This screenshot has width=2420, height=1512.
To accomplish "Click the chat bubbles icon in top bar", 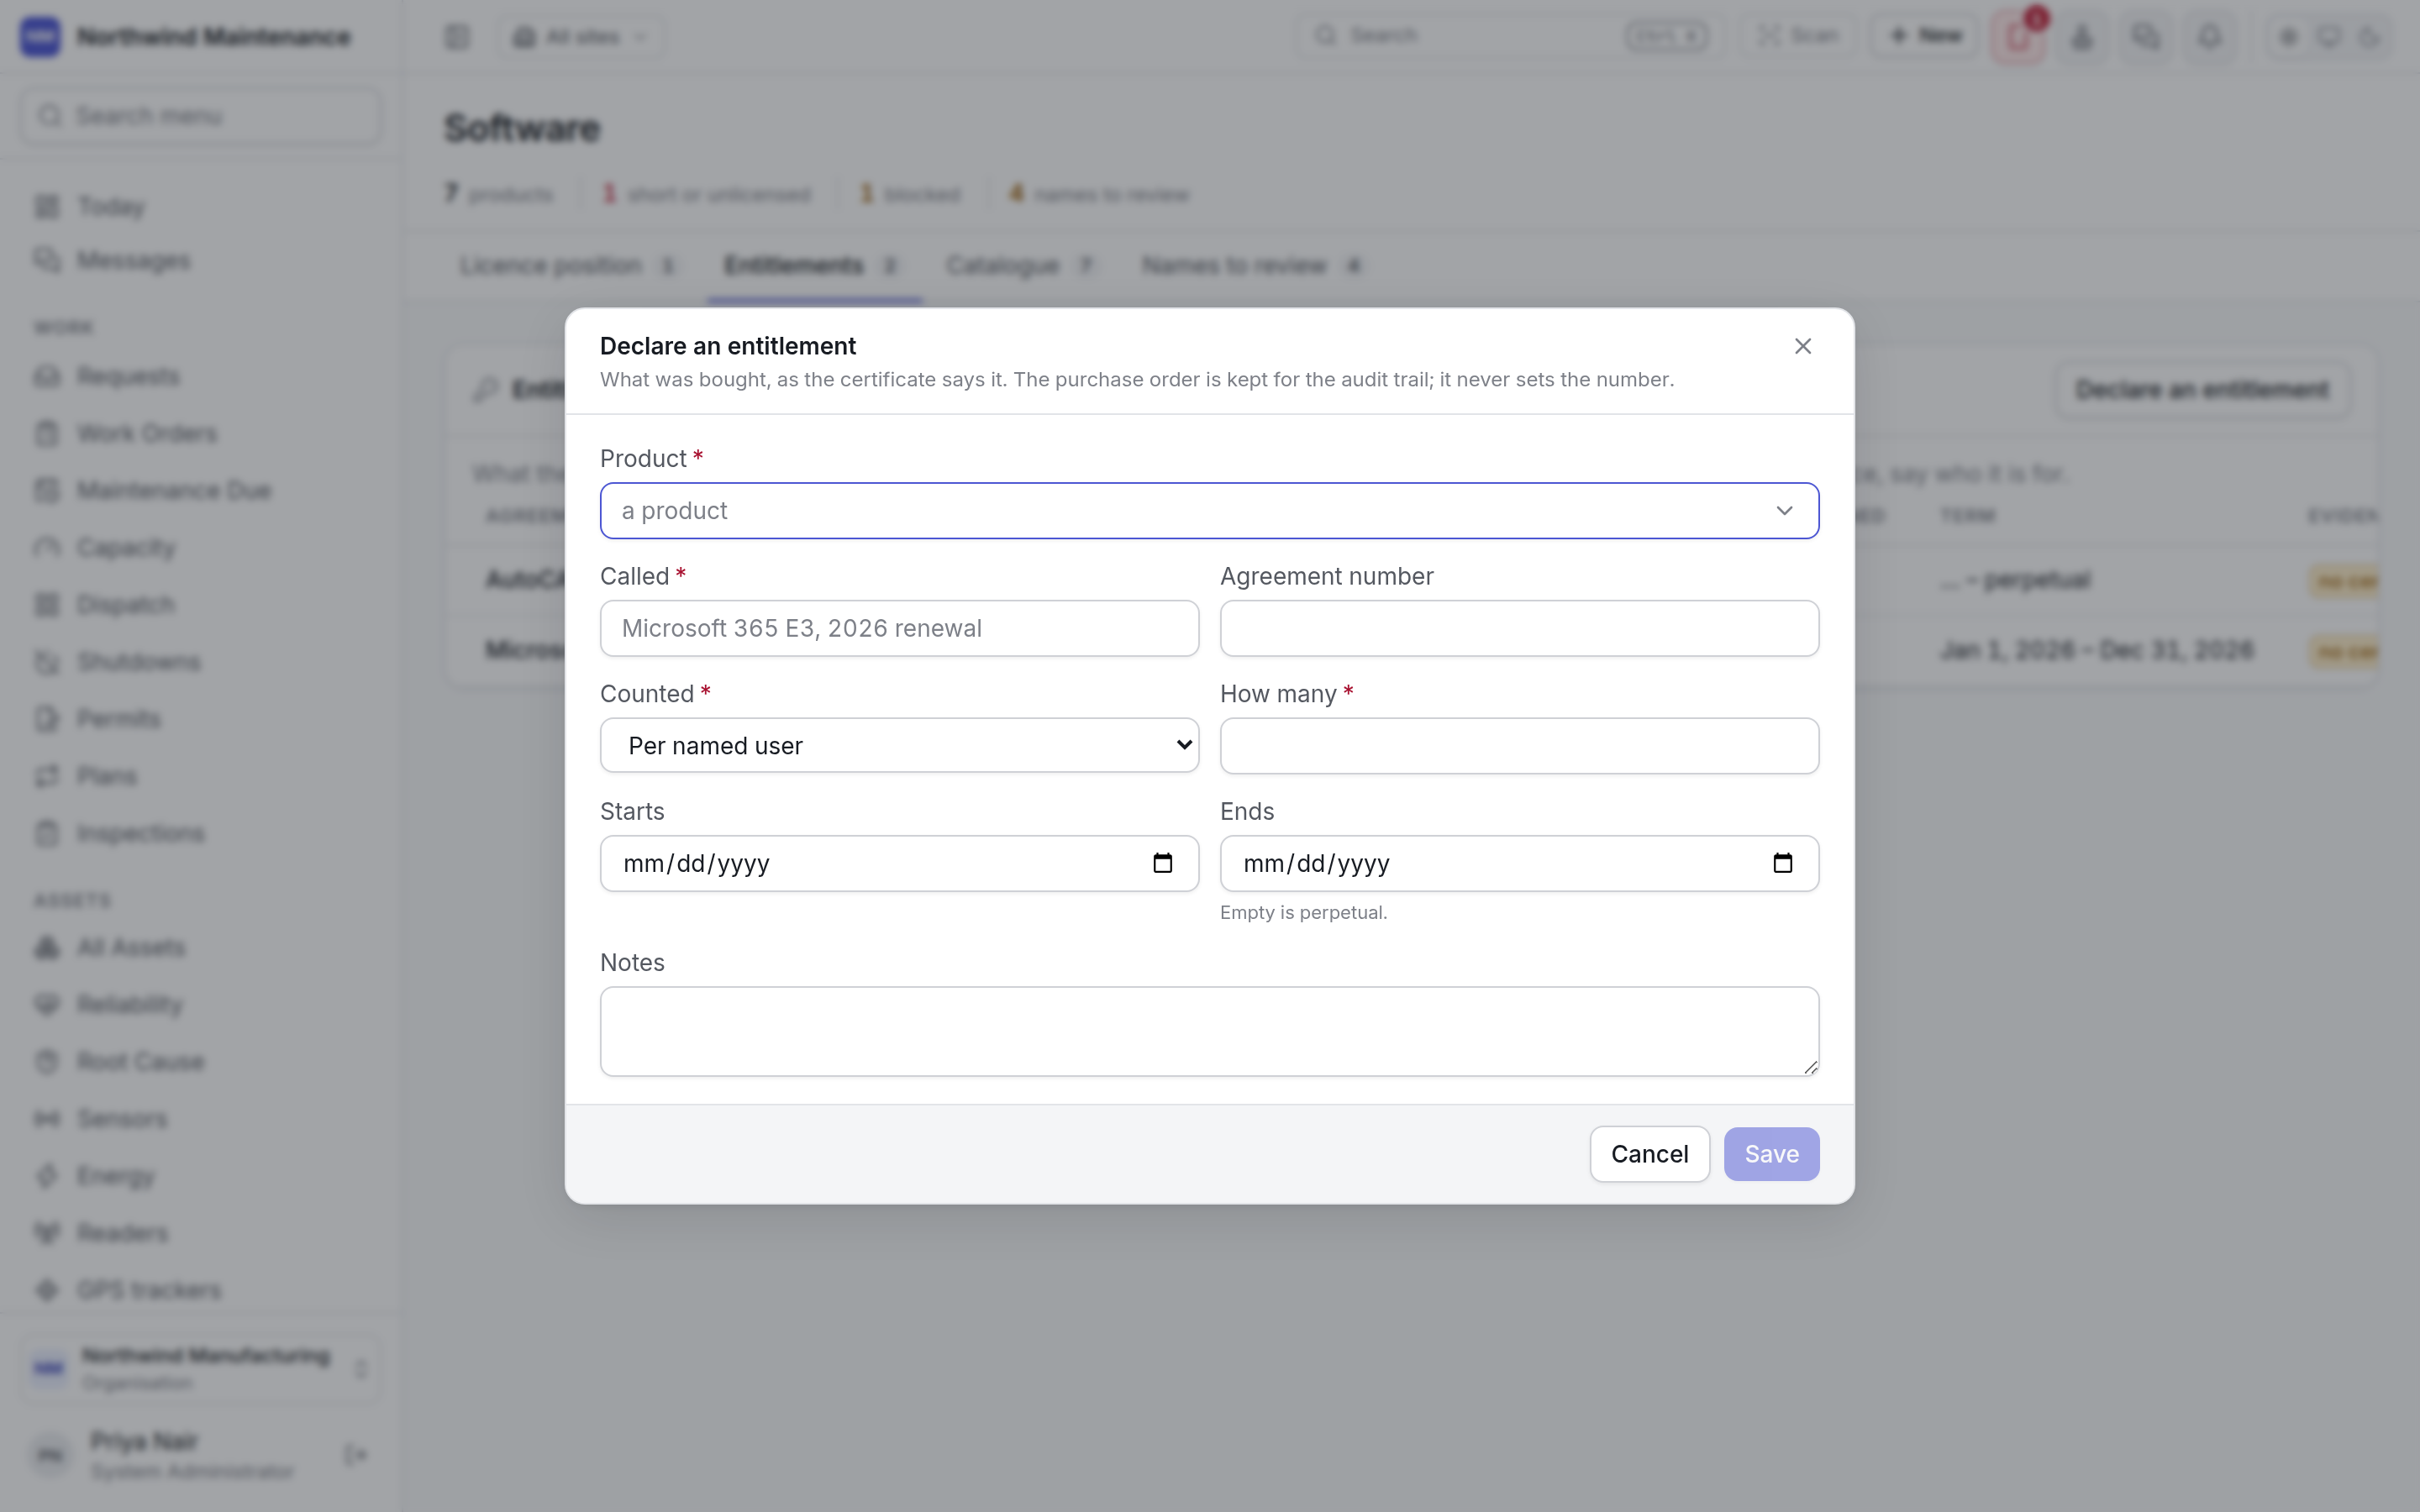I will [2145, 37].
